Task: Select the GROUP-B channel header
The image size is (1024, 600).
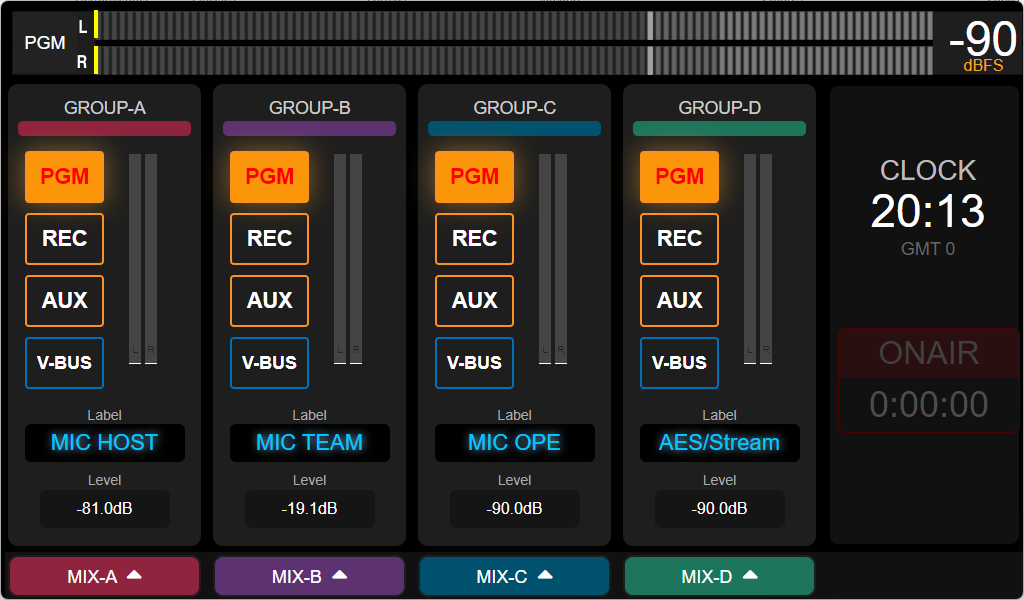Action: coord(309,107)
